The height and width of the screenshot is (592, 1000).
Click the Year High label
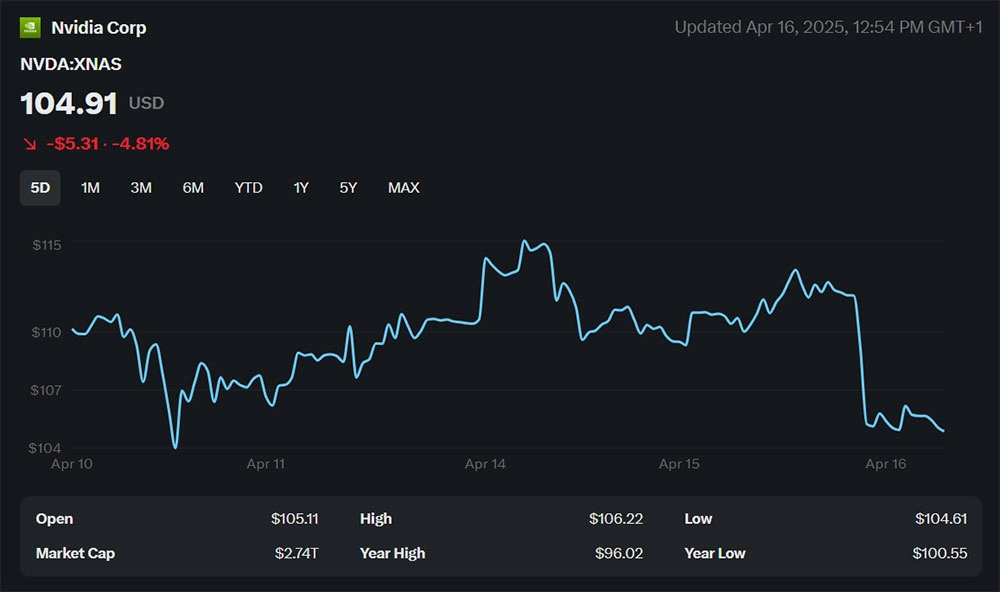[392, 553]
